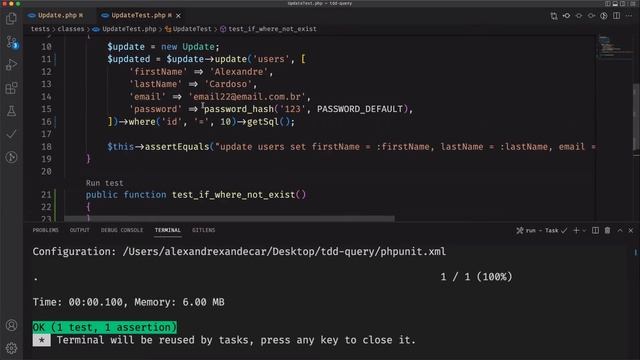640x360 pixels.
Task: Open the Problems panel tab
Action: (x=45, y=230)
